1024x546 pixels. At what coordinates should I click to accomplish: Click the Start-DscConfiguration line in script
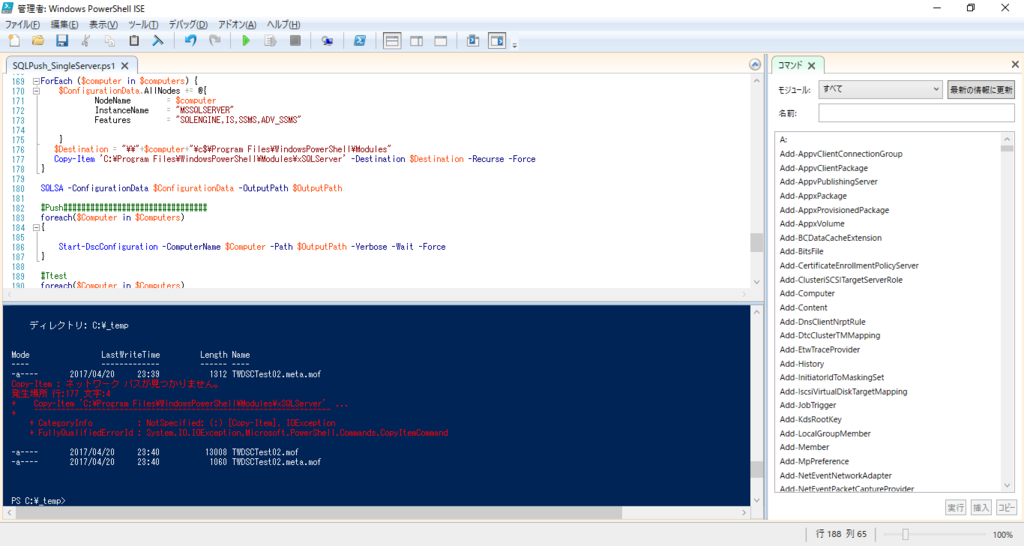(251, 247)
